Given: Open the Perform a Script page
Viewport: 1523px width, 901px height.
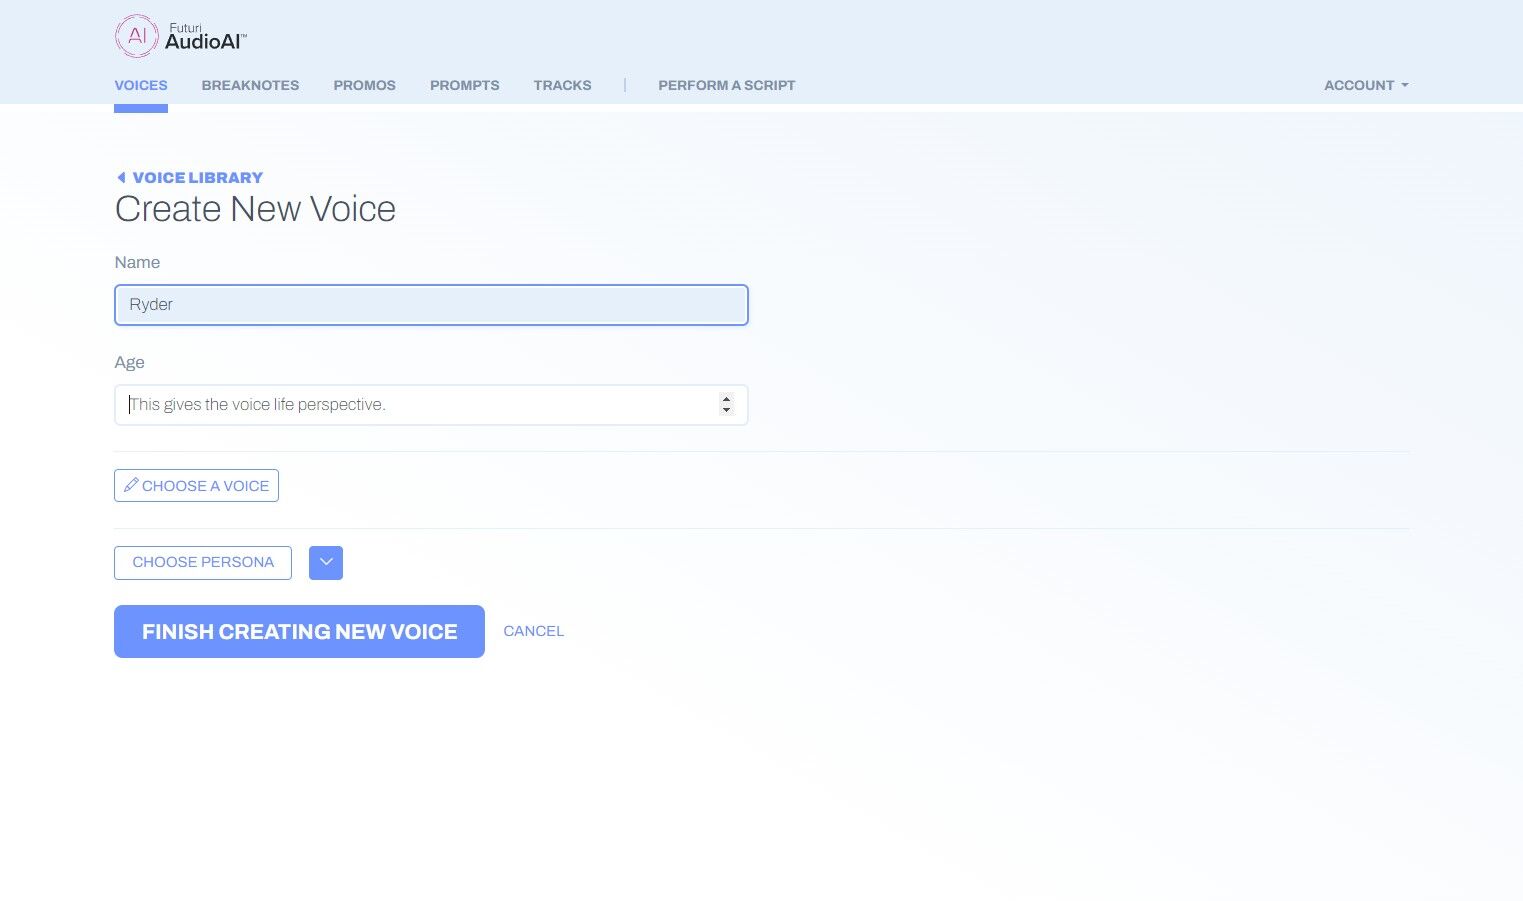Looking at the screenshot, I should pos(726,85).
